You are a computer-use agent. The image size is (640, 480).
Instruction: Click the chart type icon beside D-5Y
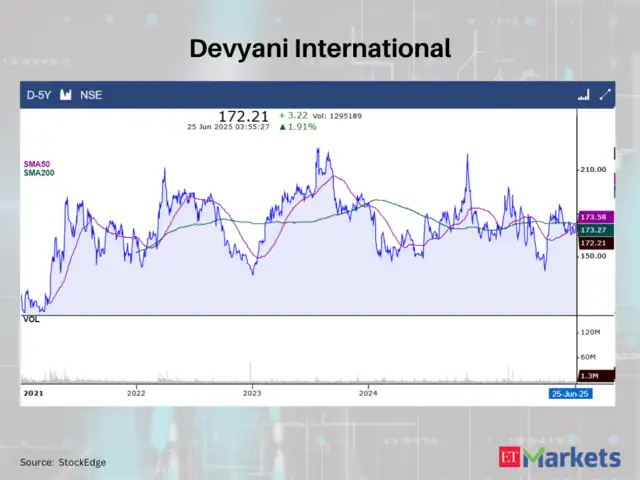pos(66,95)
